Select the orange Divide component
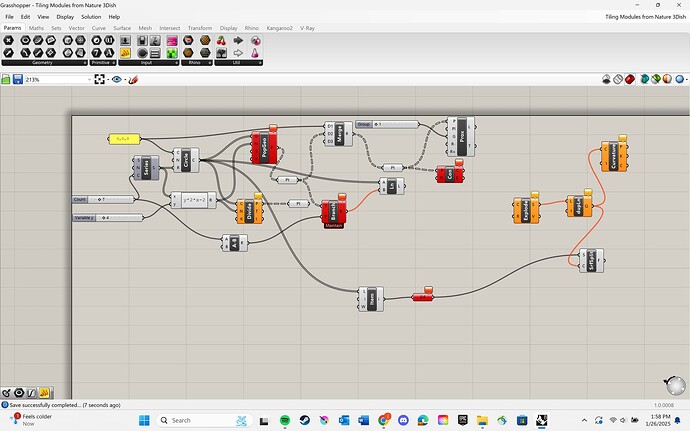The height and width of the screenshot is (431, 690). [x=250, y=211]
